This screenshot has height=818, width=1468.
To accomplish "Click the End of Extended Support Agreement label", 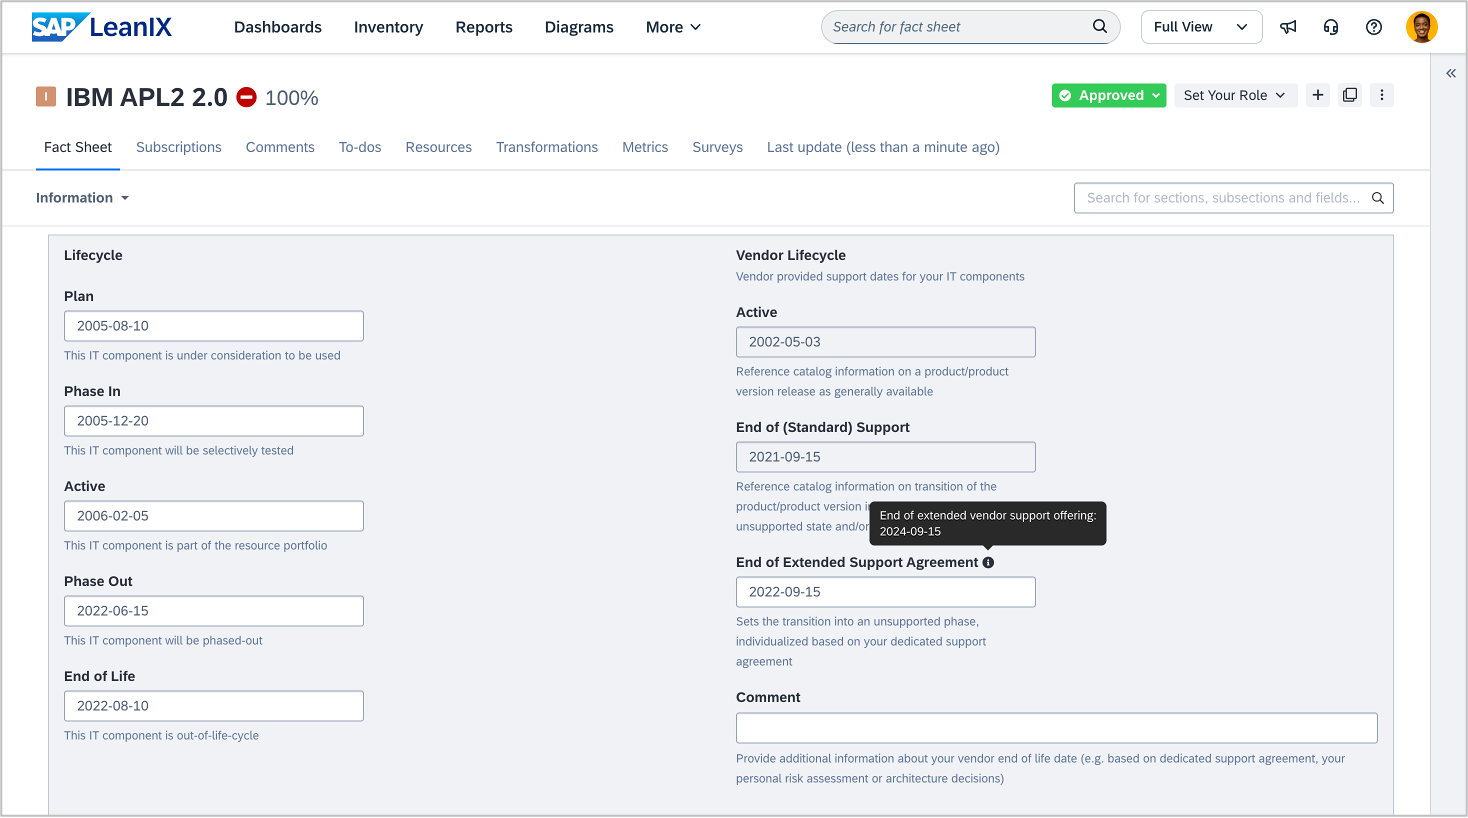I will tap(857, 562).
